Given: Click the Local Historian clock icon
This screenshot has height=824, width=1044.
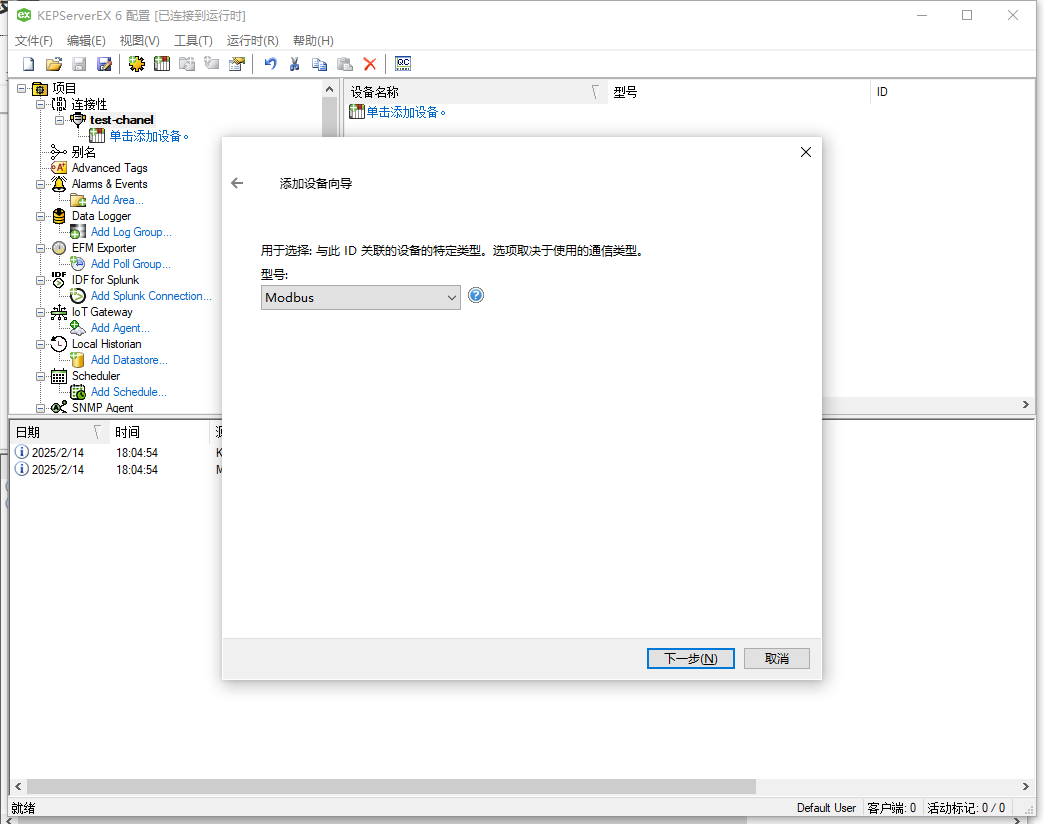Looking at the screenshot, I should 59,343.
